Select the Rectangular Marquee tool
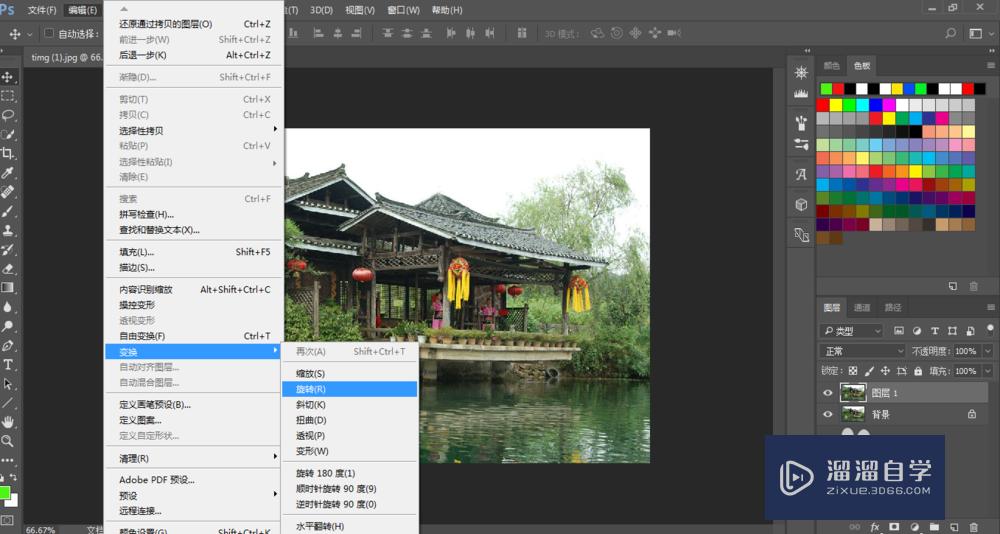The image size is (1000, 534). 8,96
